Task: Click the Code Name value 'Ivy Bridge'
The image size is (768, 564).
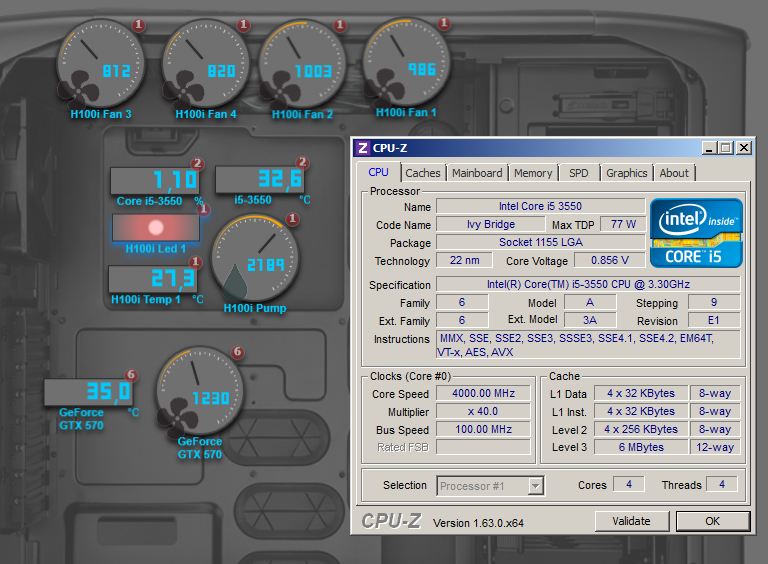Action: pyautogui.click(x=491, y=224)
